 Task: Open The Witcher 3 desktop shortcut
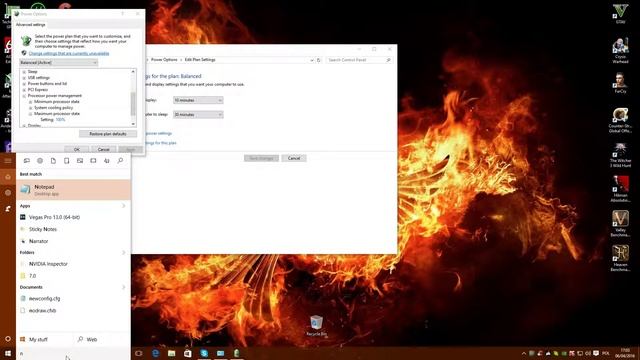[620, 155]
